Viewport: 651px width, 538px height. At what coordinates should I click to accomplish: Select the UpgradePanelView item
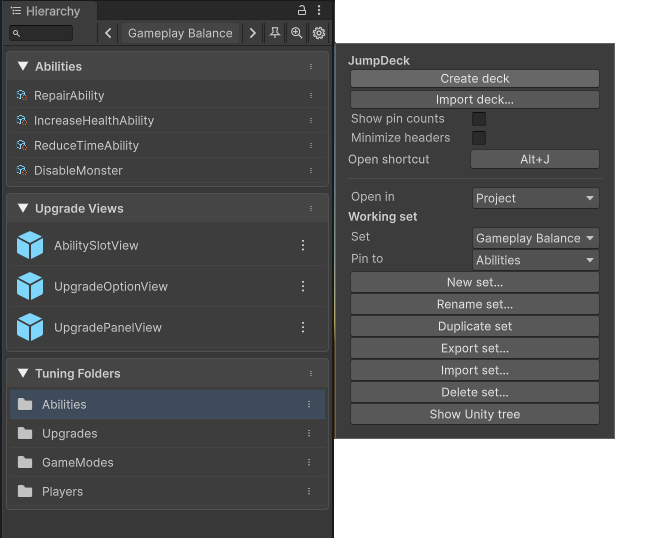(168, 327)
